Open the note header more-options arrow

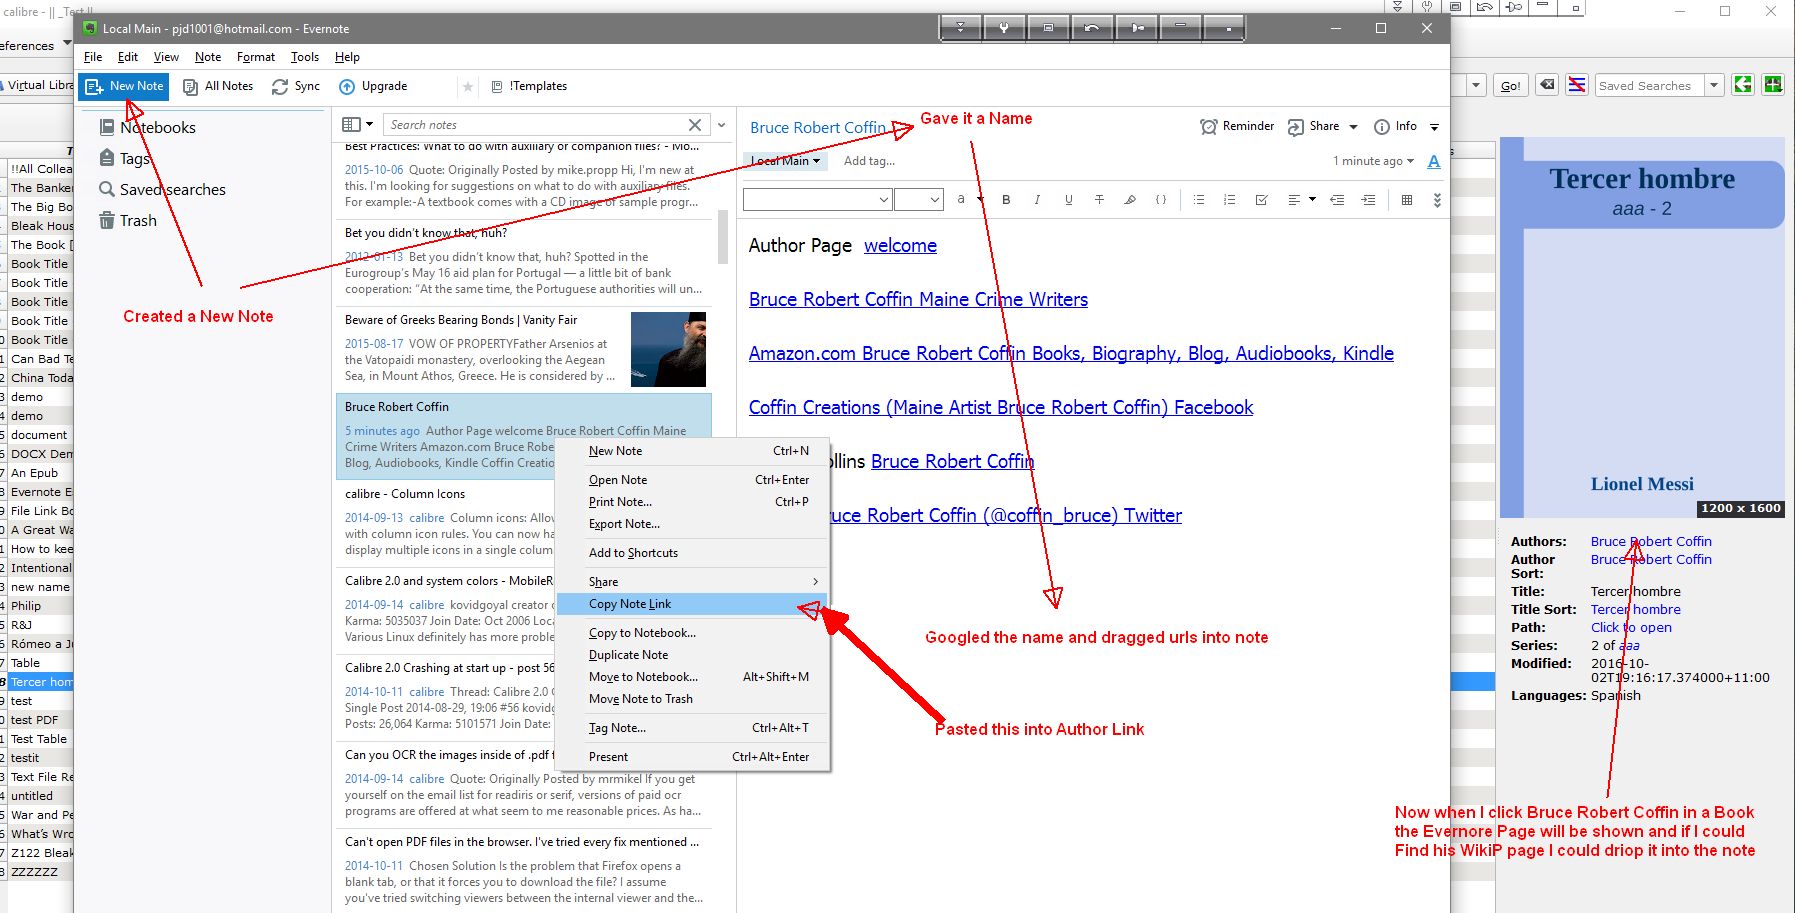coord(1434,127)
